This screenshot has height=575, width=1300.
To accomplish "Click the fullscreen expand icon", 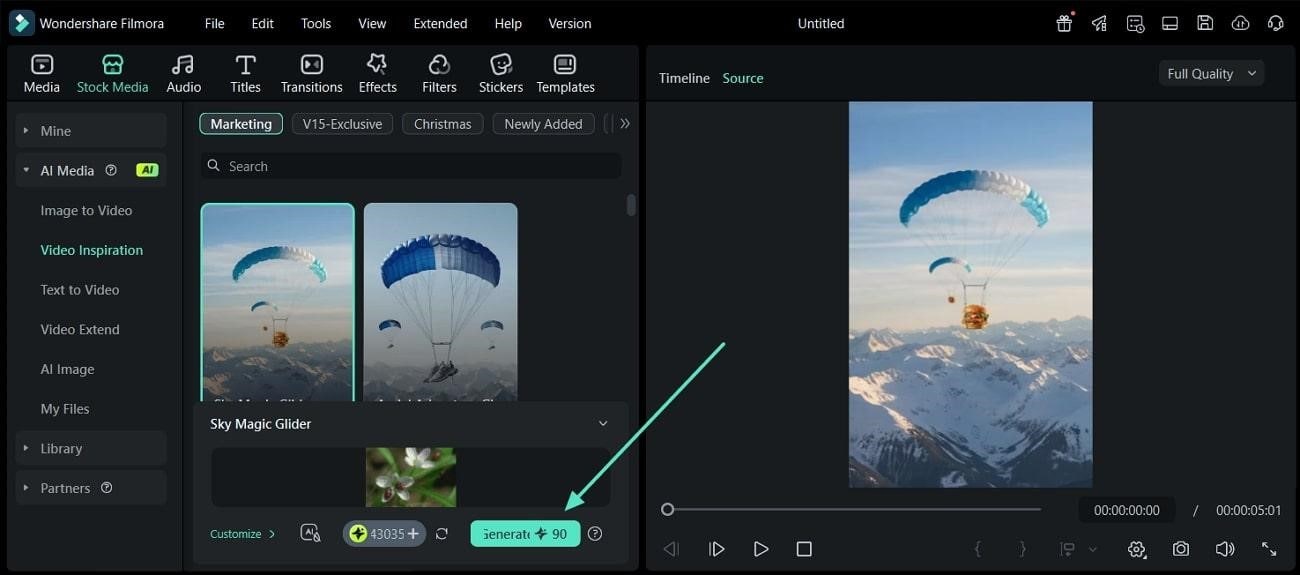I will pyautogui.click(x=1269, y=549).
